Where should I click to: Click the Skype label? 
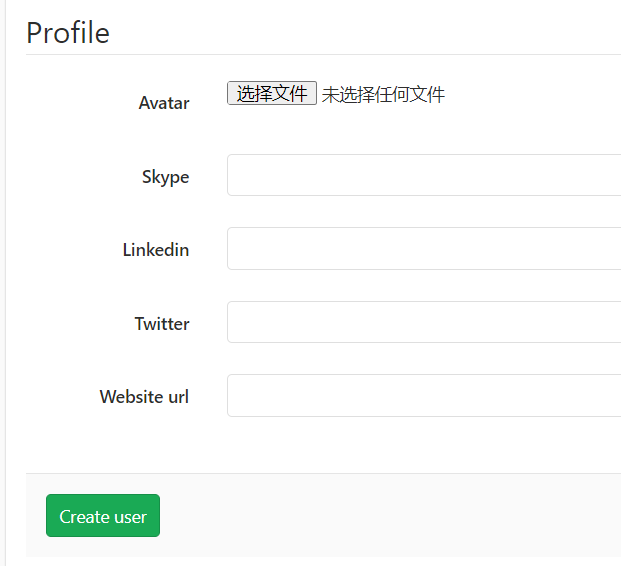pos(166,177)
